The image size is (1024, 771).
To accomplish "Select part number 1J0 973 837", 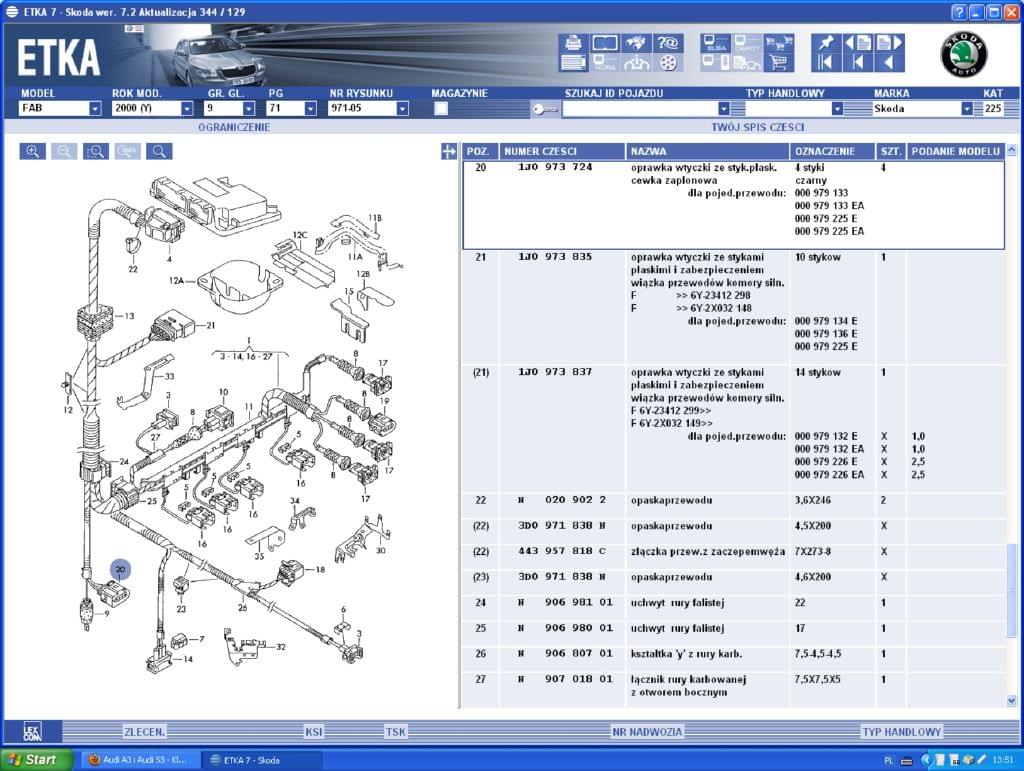I will [555, 372].
